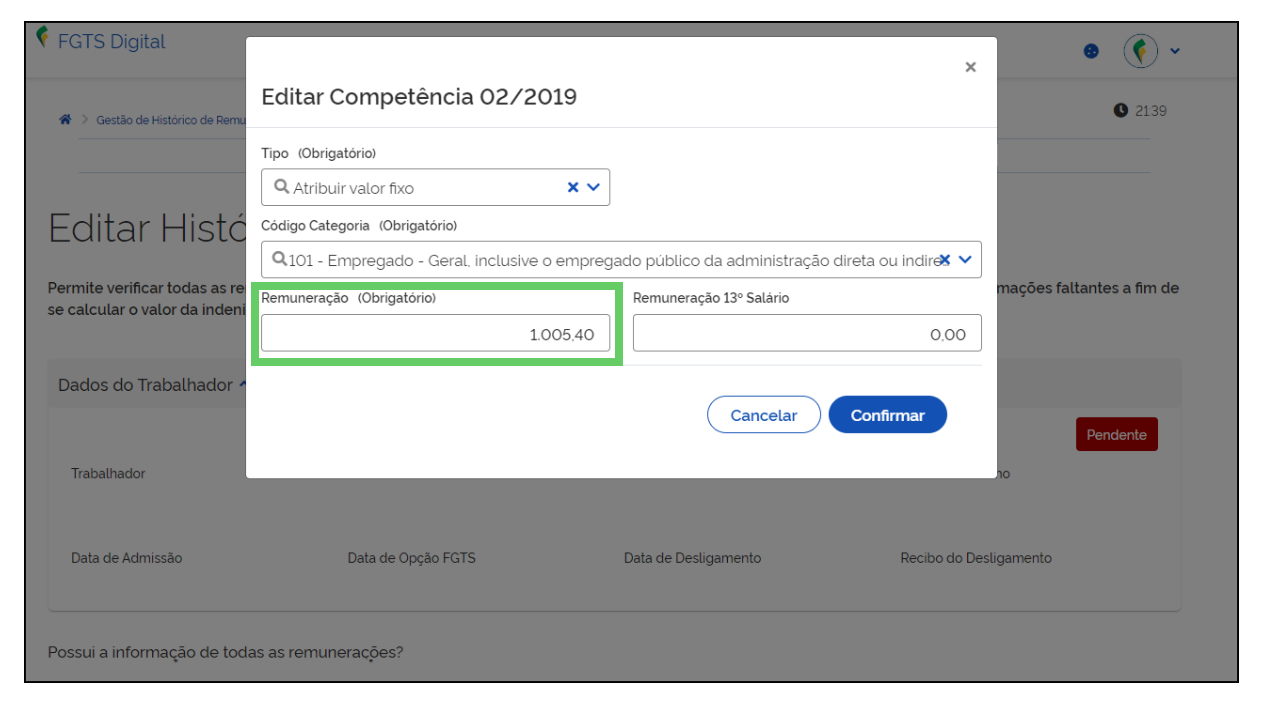Click the search icon in Tipo field
This screenshot has height=703, width=1263.
pyautogui.click(x=282, y=187)
